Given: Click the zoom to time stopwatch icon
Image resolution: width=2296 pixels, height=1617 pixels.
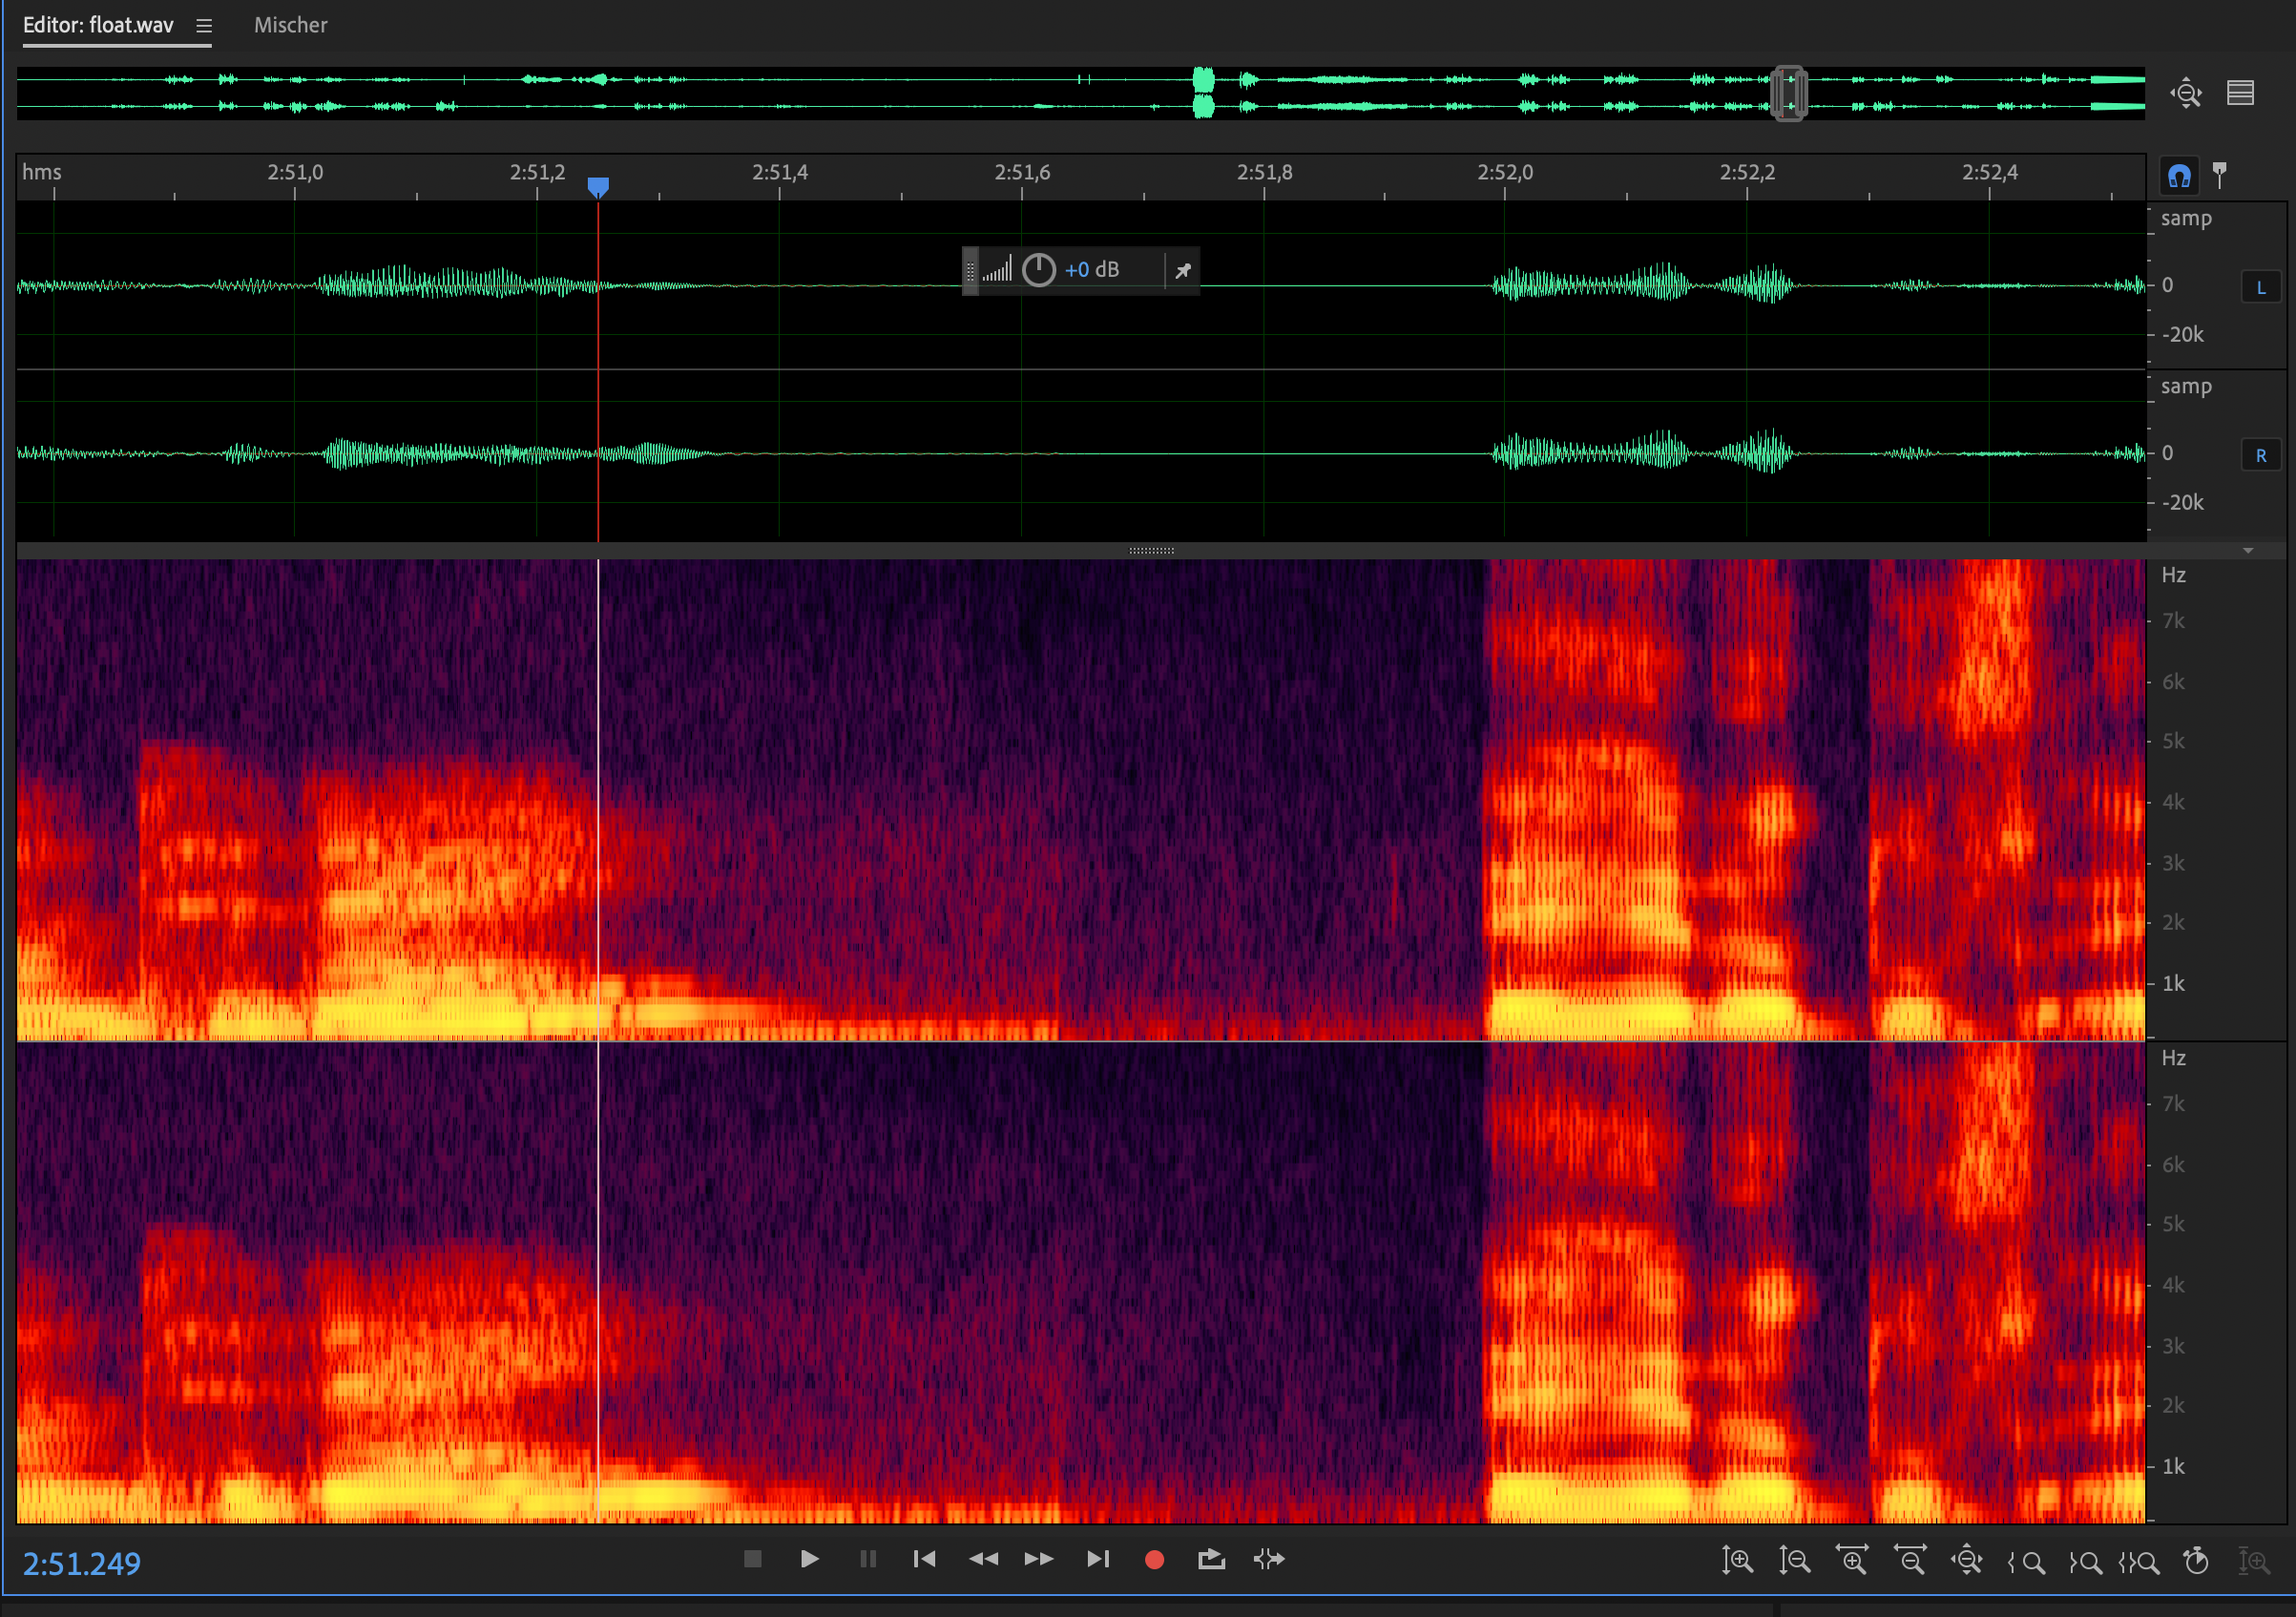Looking at the screenshot, I should click(x=2196, y=1560).
